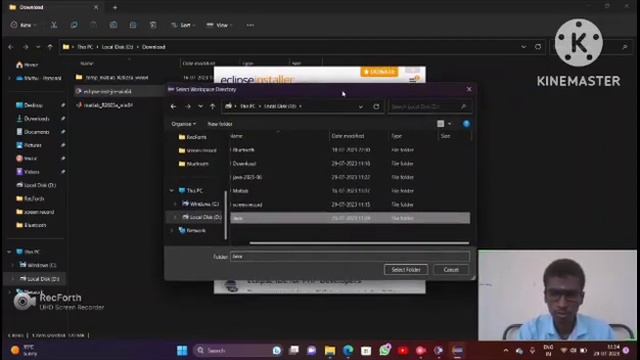
Task: Select Download folder row in dialog list
Action: tap(350, 164)
